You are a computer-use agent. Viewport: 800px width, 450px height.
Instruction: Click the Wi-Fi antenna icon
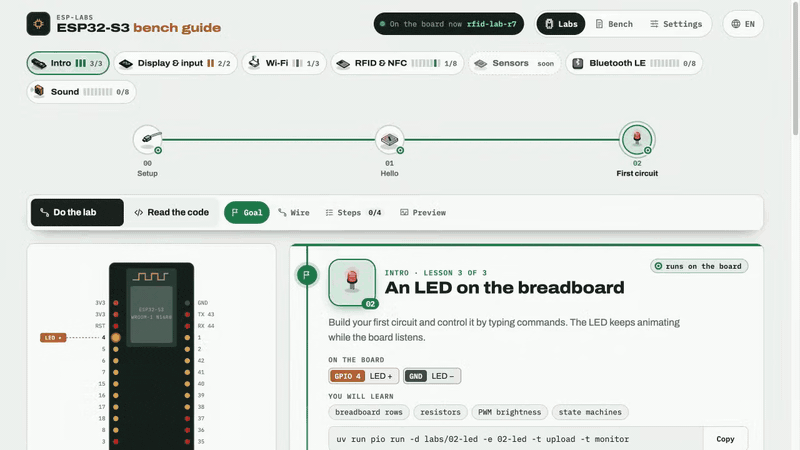pos(254,63)
